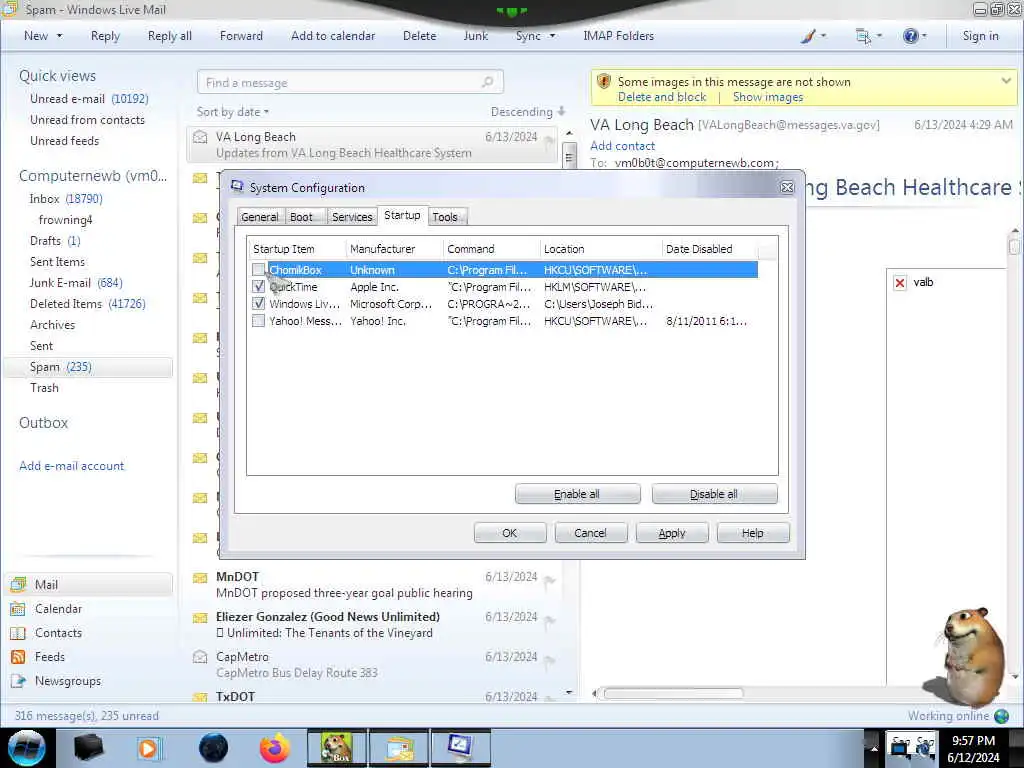Click Add to calendar in toolbar
This screenshot has width=1024, height=768.
pos(333,36)
